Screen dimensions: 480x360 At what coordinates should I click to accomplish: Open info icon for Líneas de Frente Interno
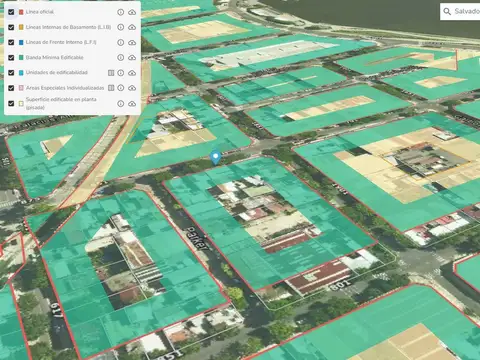[x=121, y=43]
